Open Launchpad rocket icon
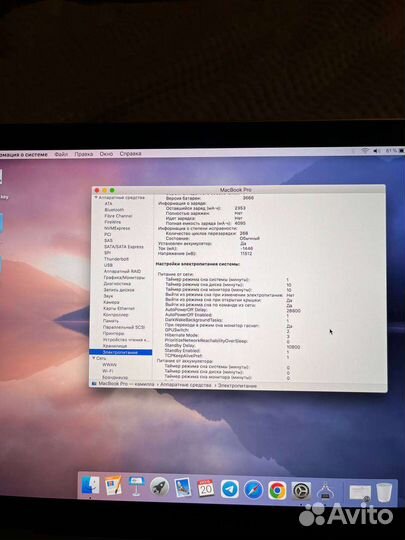 point(159,487)
